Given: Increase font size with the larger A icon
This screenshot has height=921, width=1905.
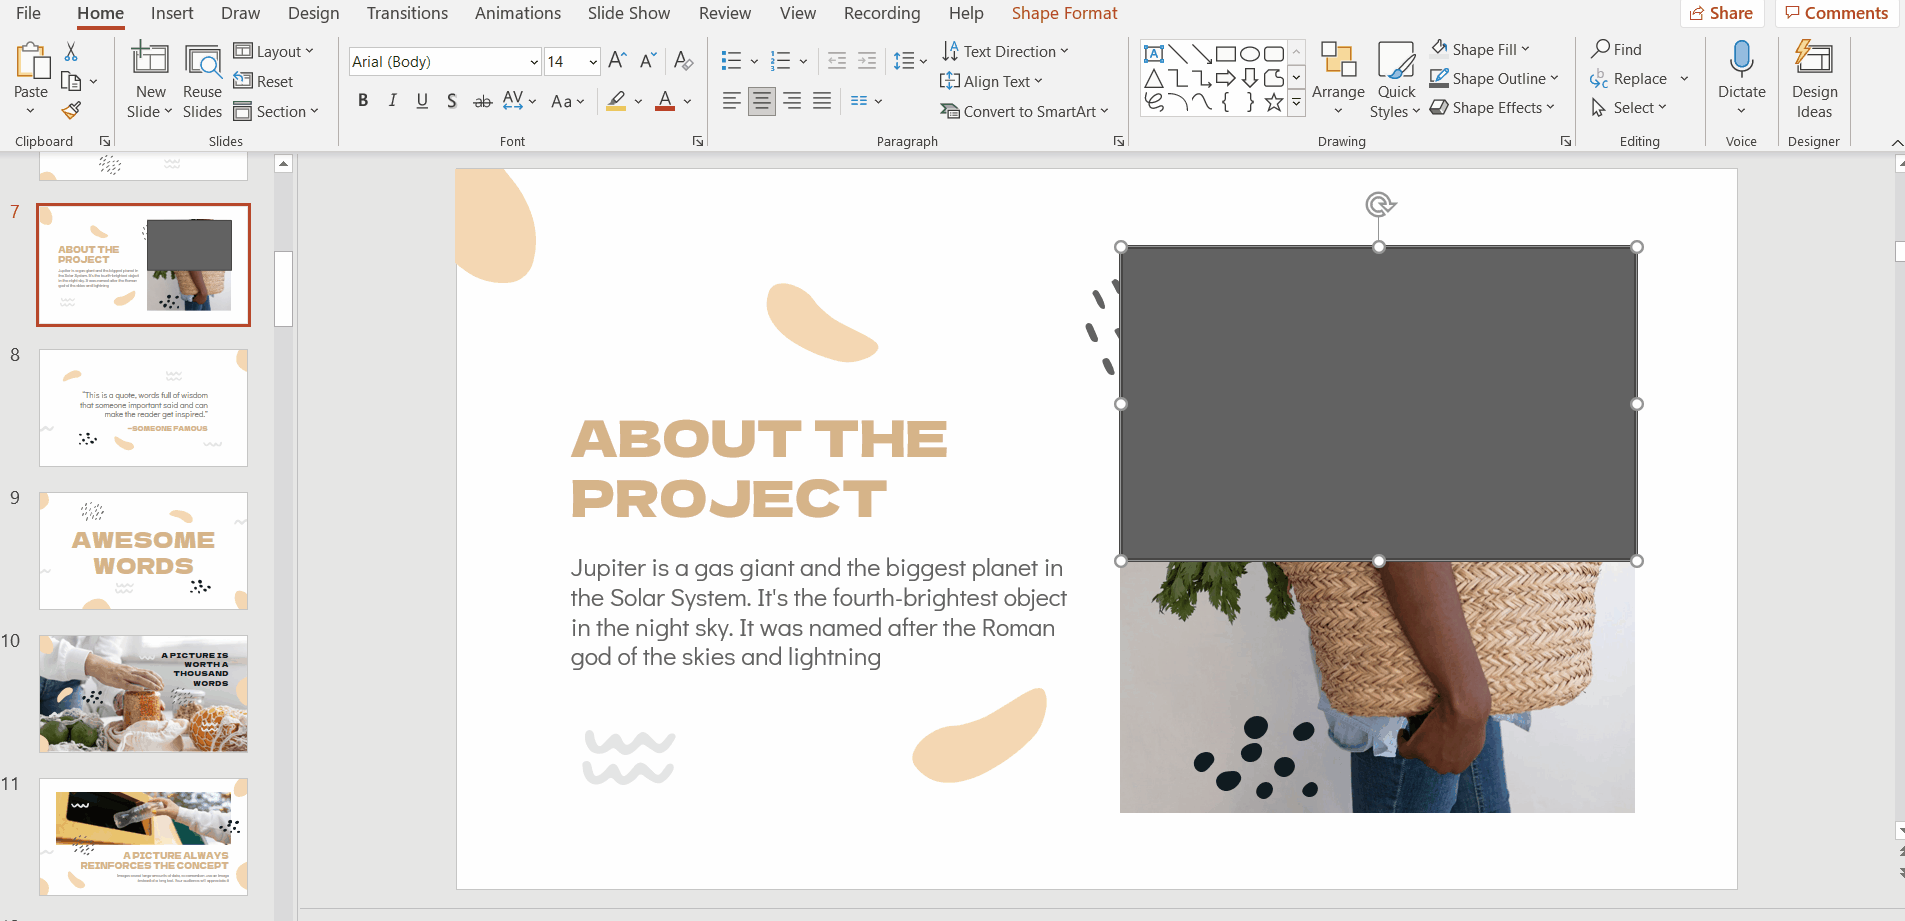Looking at the screenshot, I should pos(617,61).
